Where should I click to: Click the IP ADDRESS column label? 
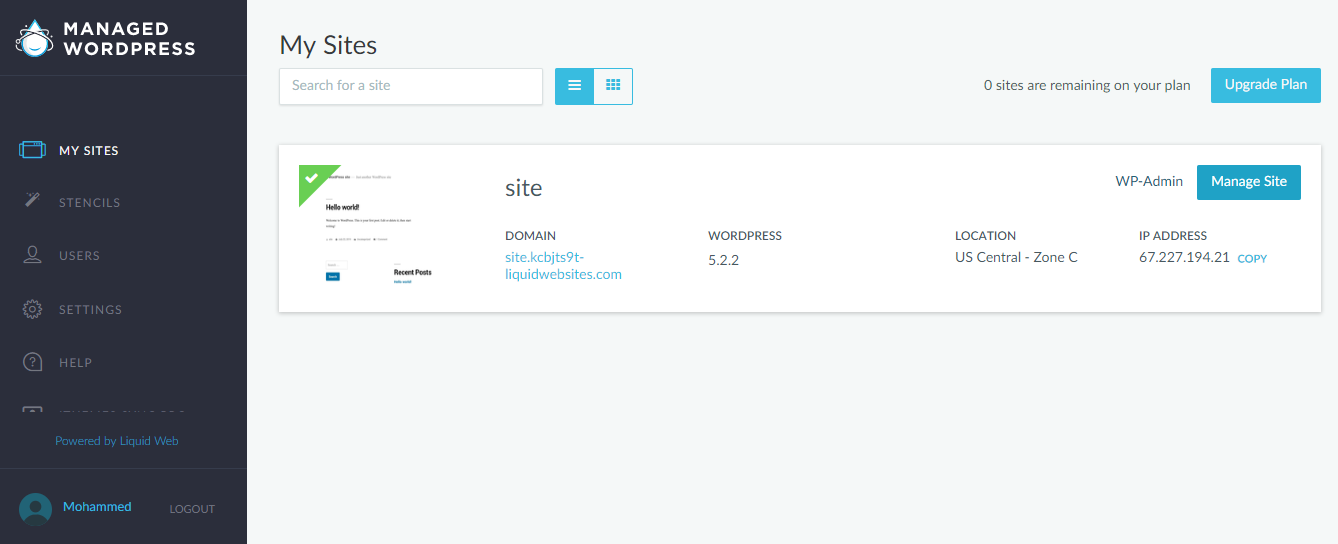[1173, 236]
